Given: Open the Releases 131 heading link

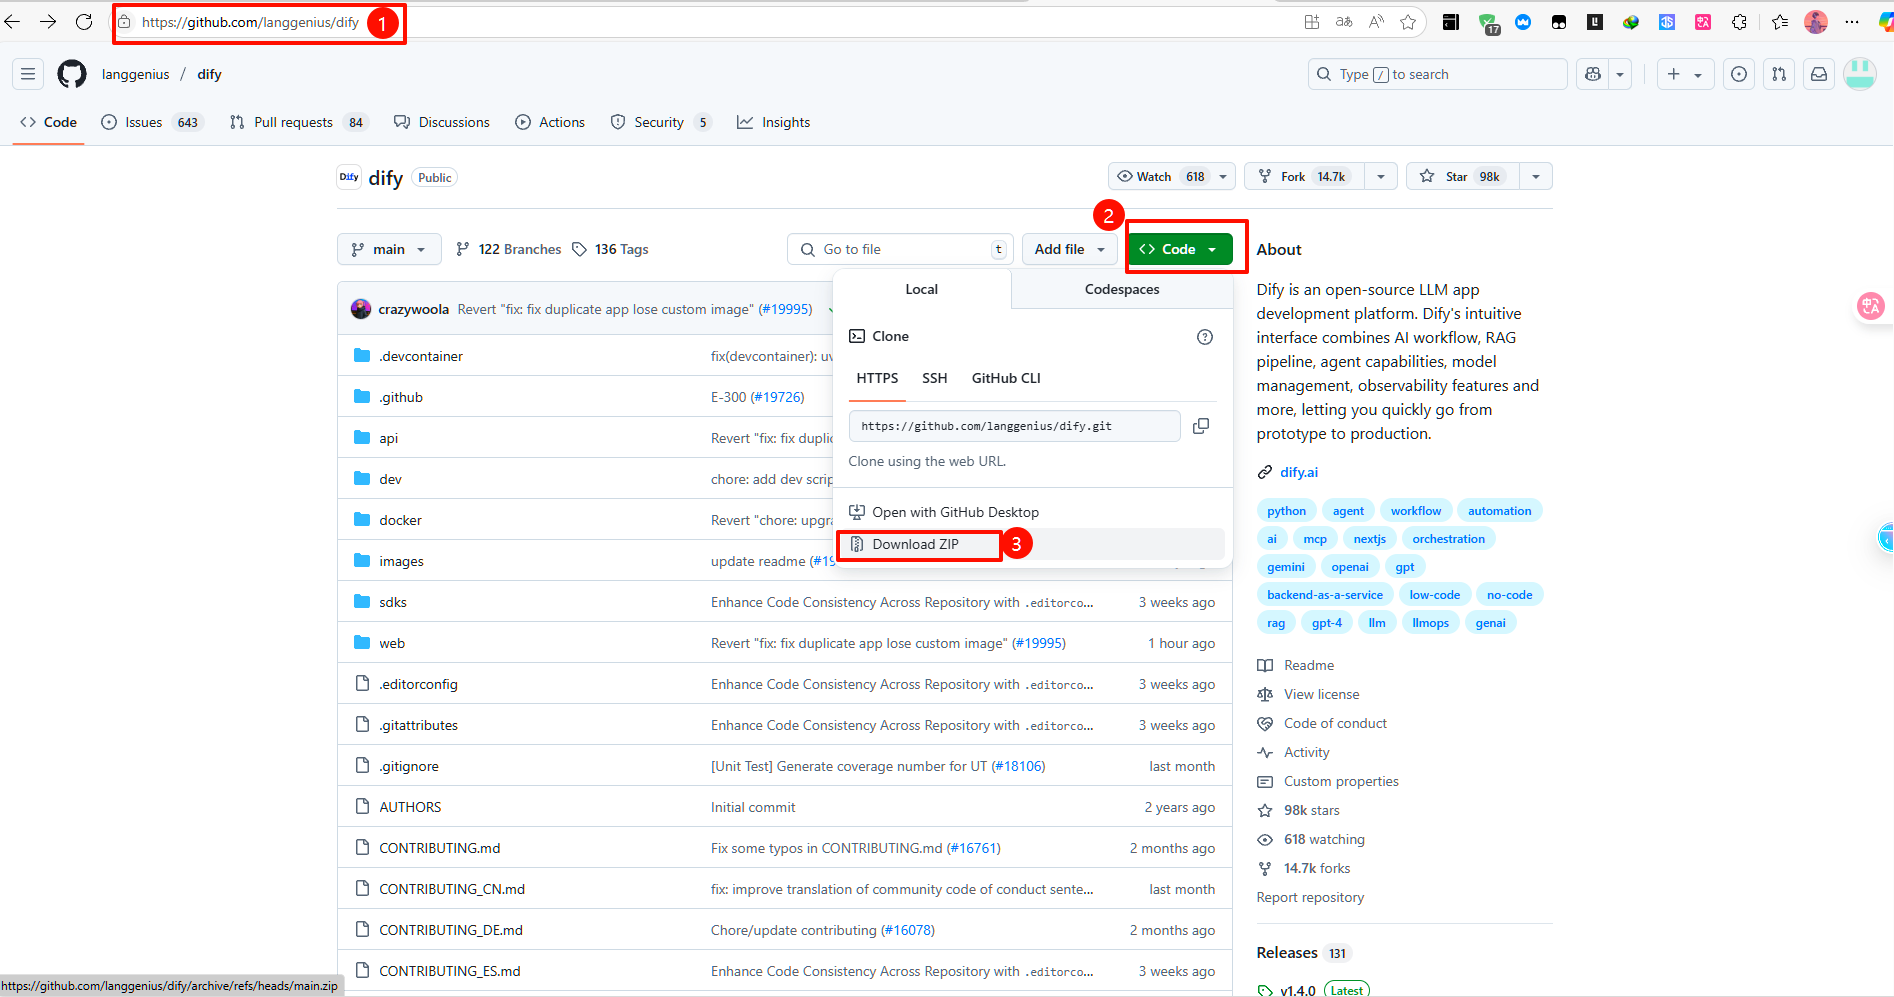Looking at the screenshot, I should pos(1303,953).
